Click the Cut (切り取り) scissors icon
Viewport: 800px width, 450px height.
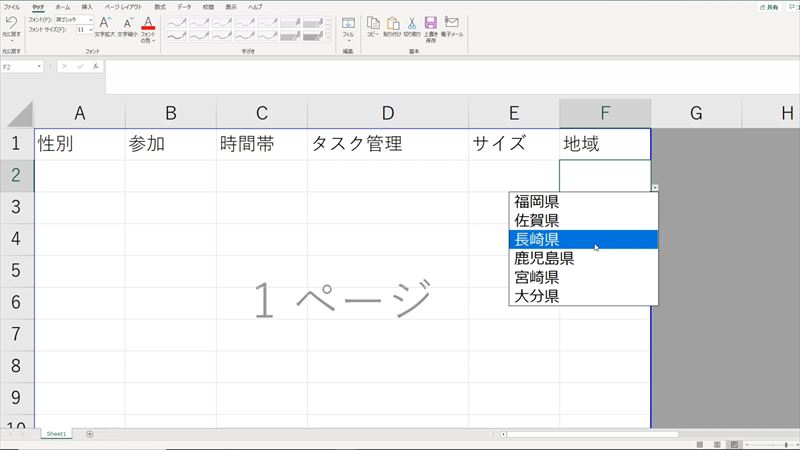pos(411,22)
